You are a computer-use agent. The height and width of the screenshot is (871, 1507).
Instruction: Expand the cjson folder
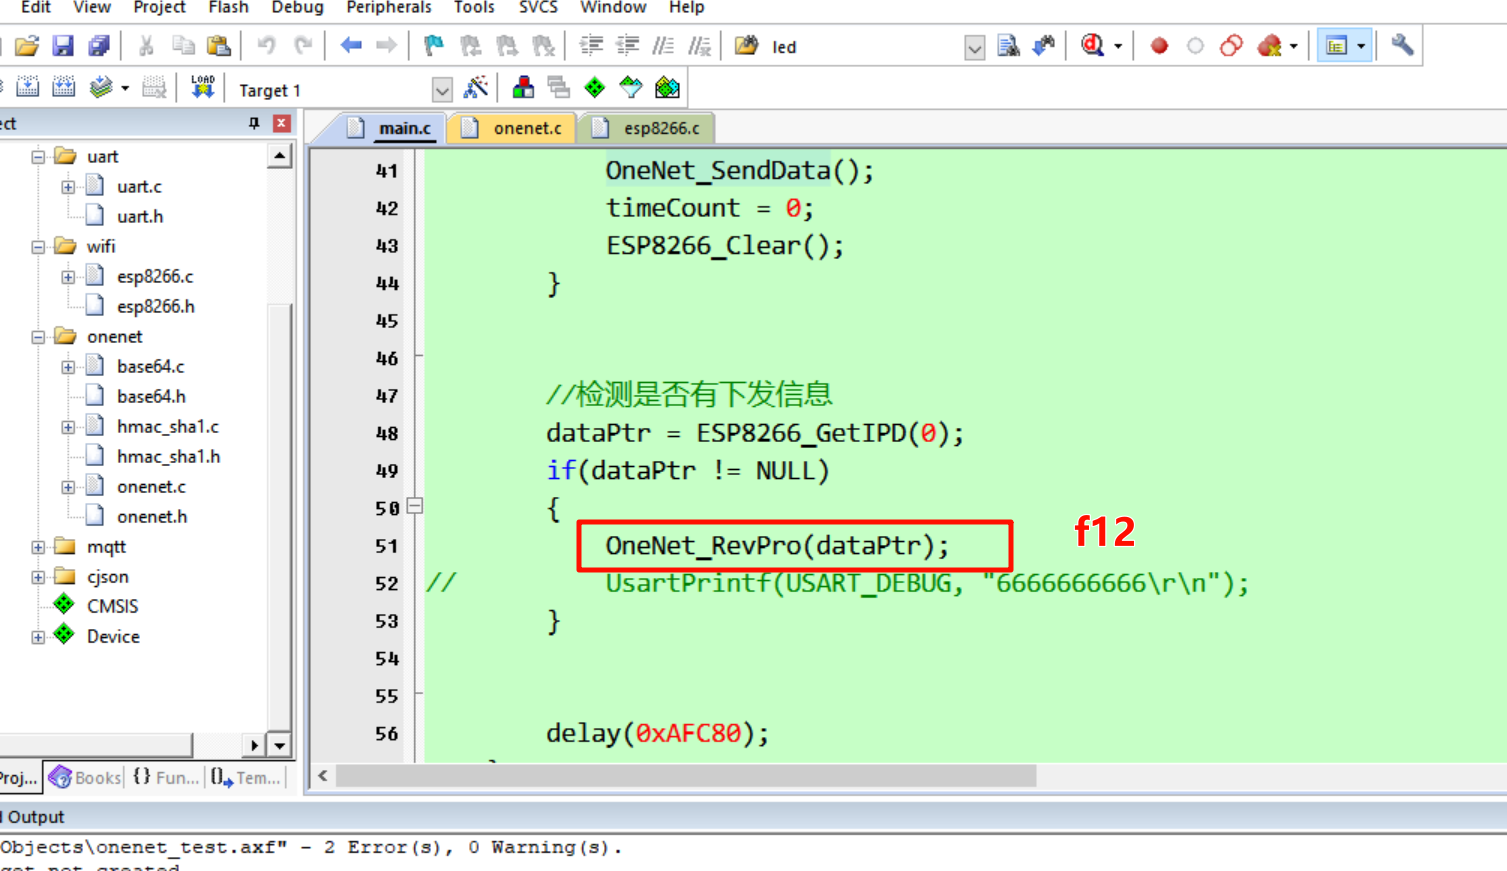pyautogui.click(x=38, y=577)
